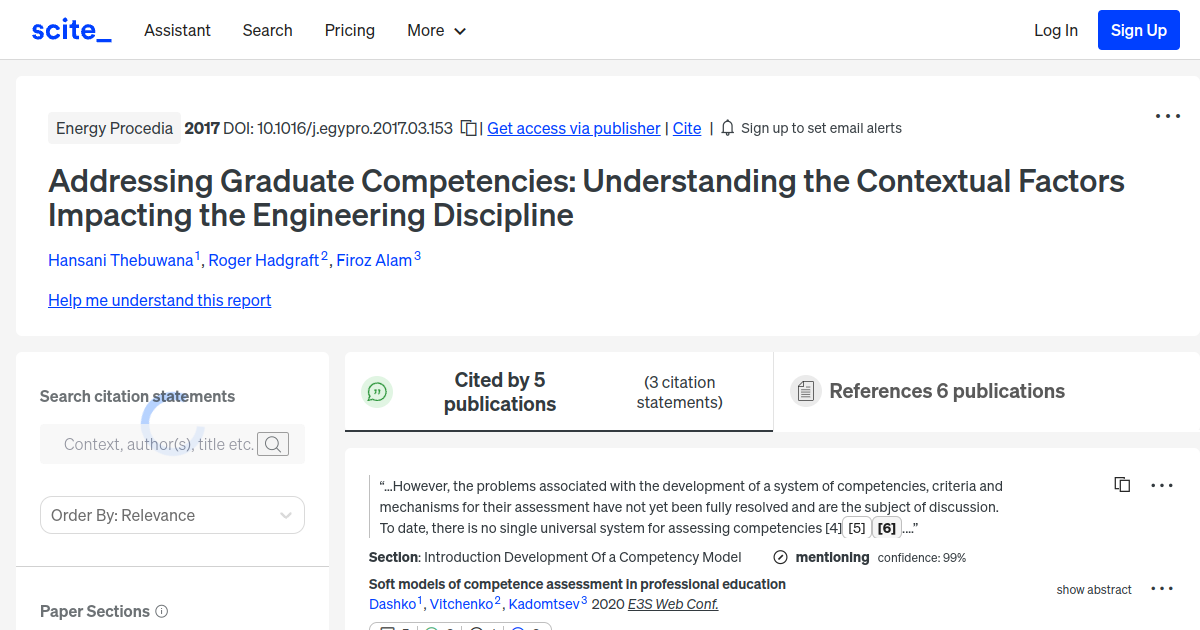Viewport: 1200px width, 630px height.
Task: Click Get access via publisher link
Action: [573, 128]
